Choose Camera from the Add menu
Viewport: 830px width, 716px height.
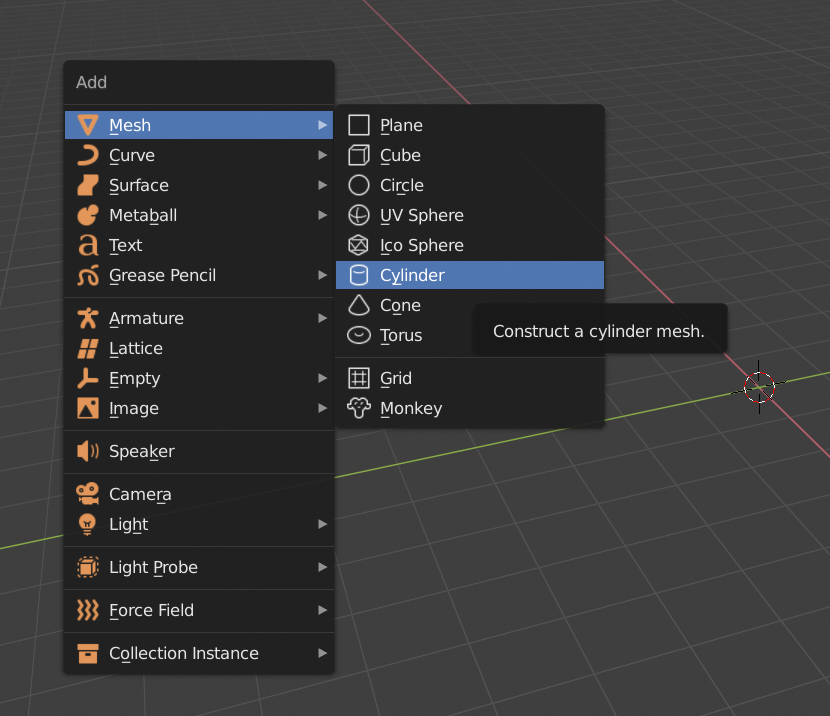click(199, 494)
